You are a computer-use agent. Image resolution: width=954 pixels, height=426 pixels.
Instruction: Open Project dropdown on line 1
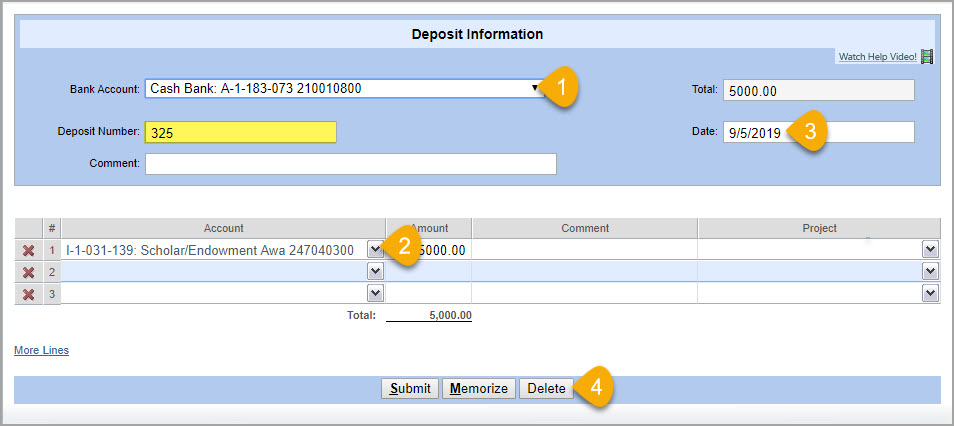(x=930, y=250)
